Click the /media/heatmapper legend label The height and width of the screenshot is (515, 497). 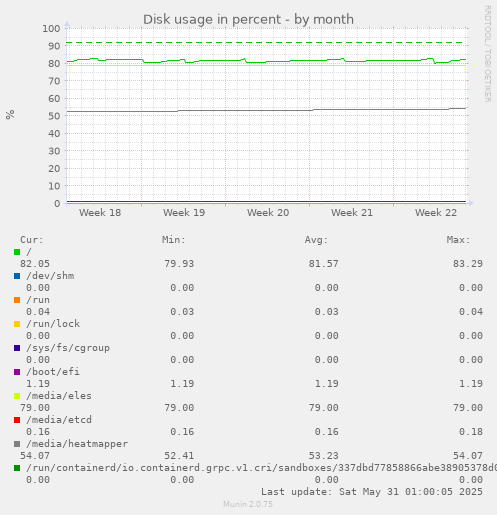pyautogui.click(x=77, y=444)
